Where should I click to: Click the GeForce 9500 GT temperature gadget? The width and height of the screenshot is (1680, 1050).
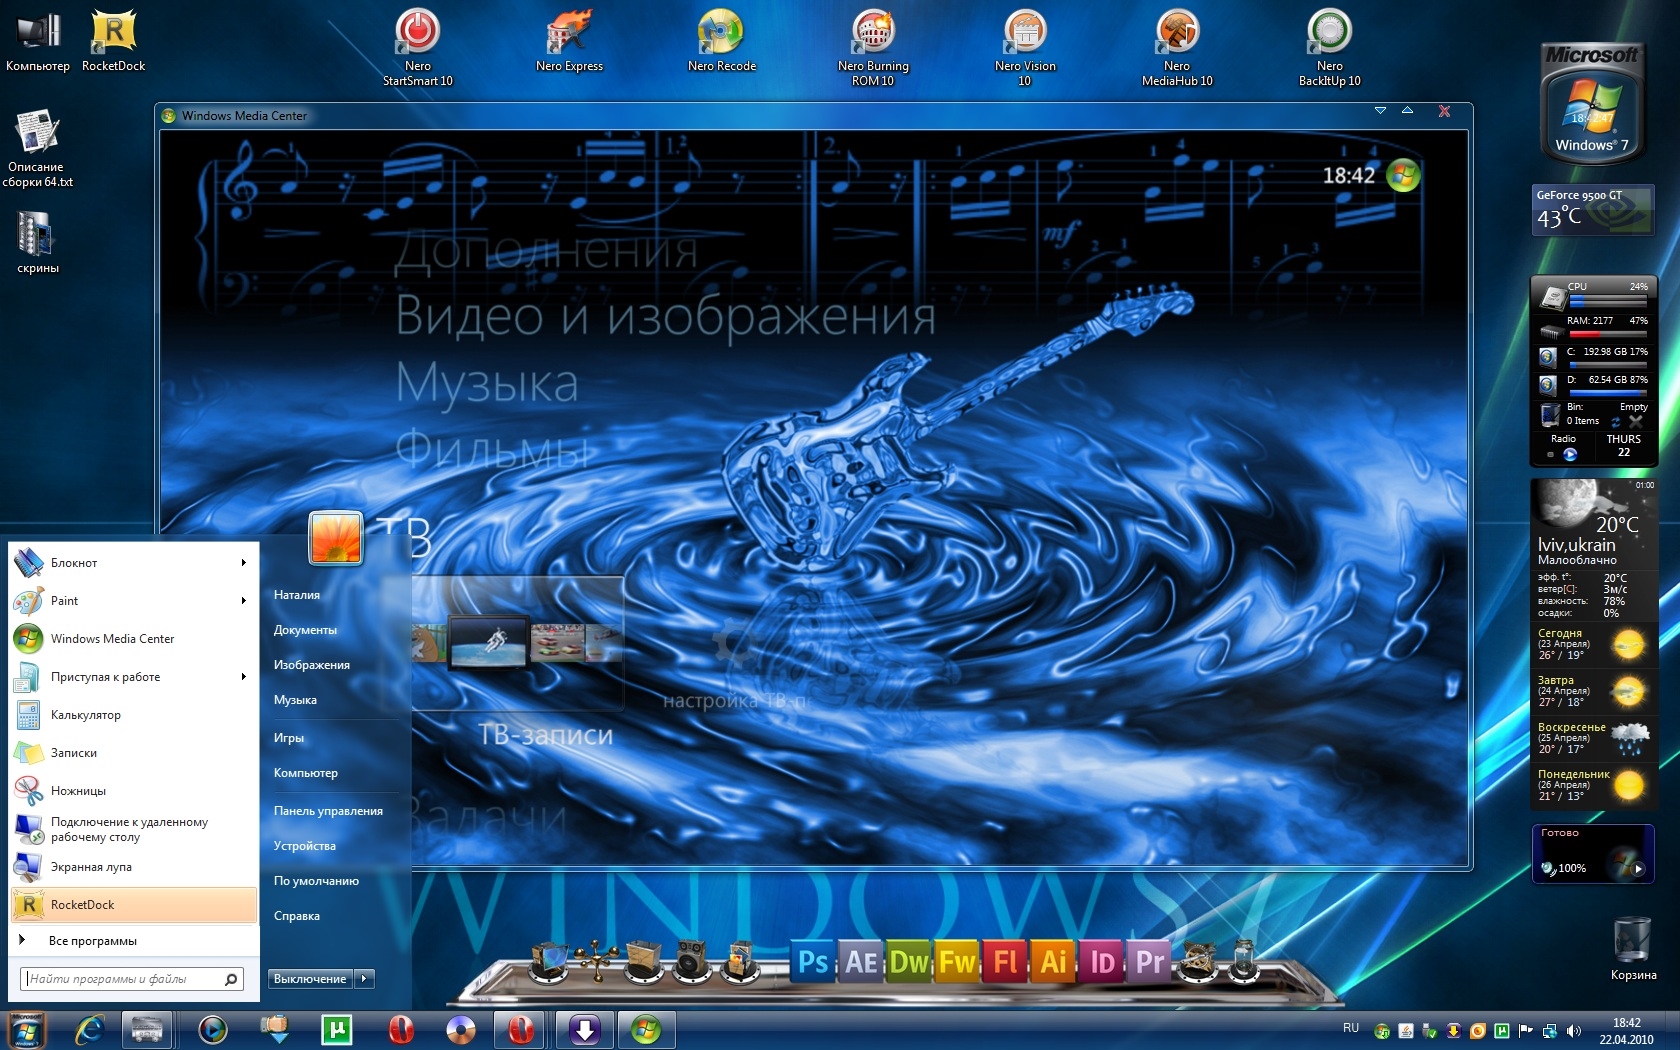pos(1593,211)
